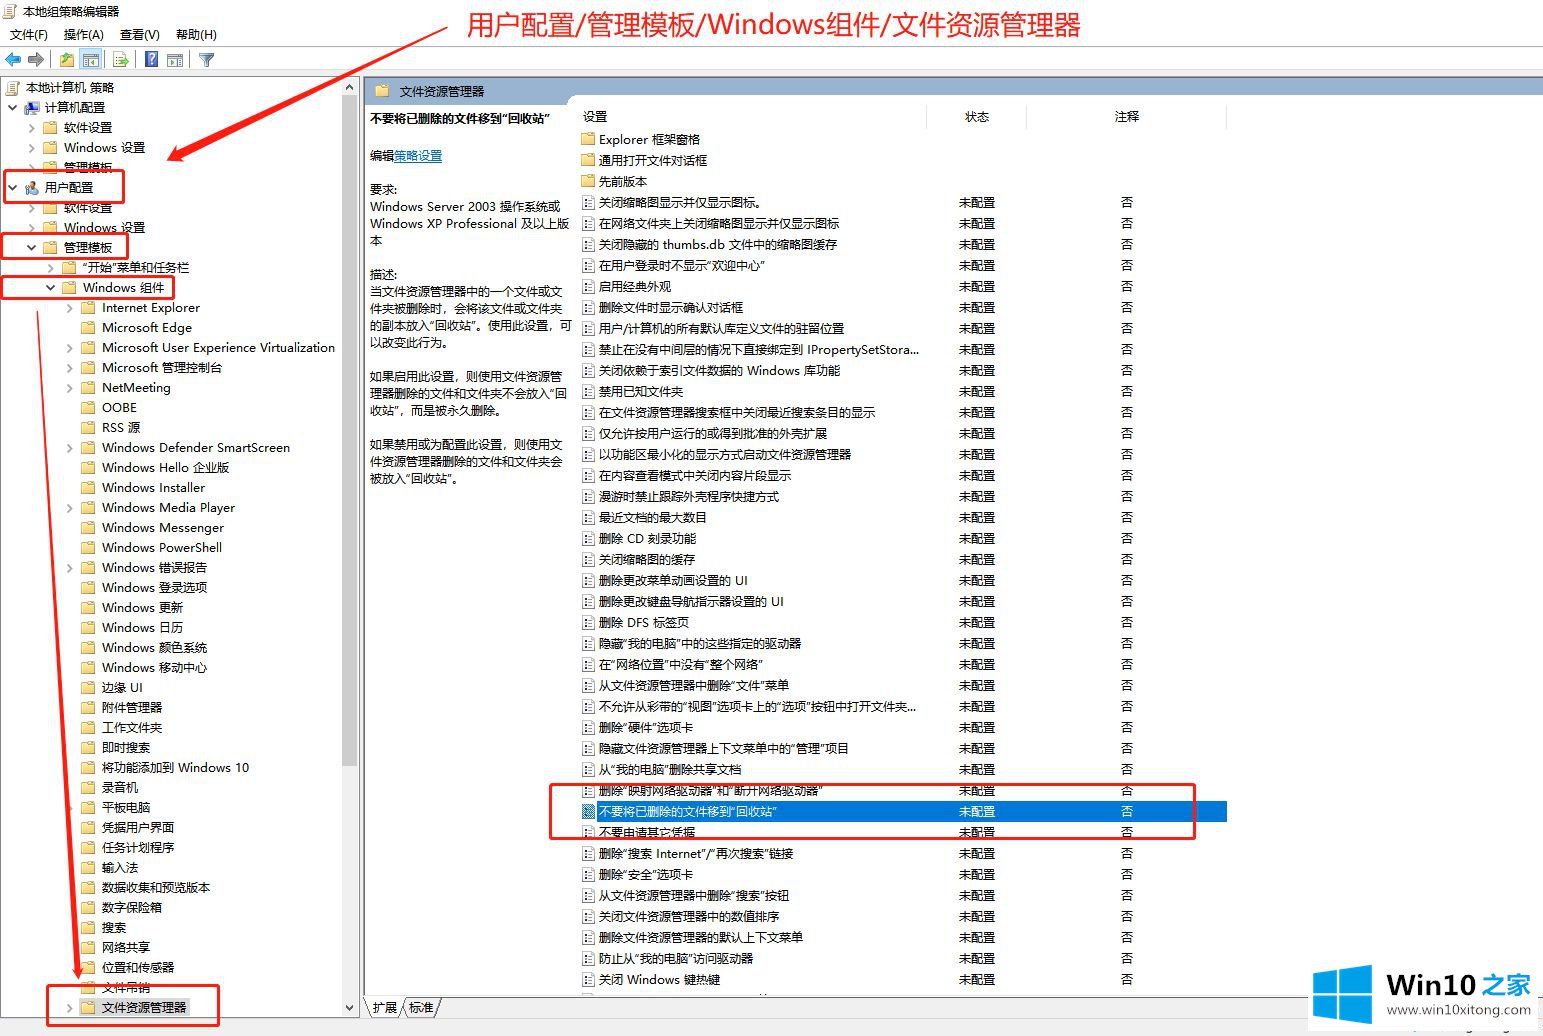The image size is (1543, 1036).
Task: Collapse the 用户配置 tree node
Action: (12, 187)
